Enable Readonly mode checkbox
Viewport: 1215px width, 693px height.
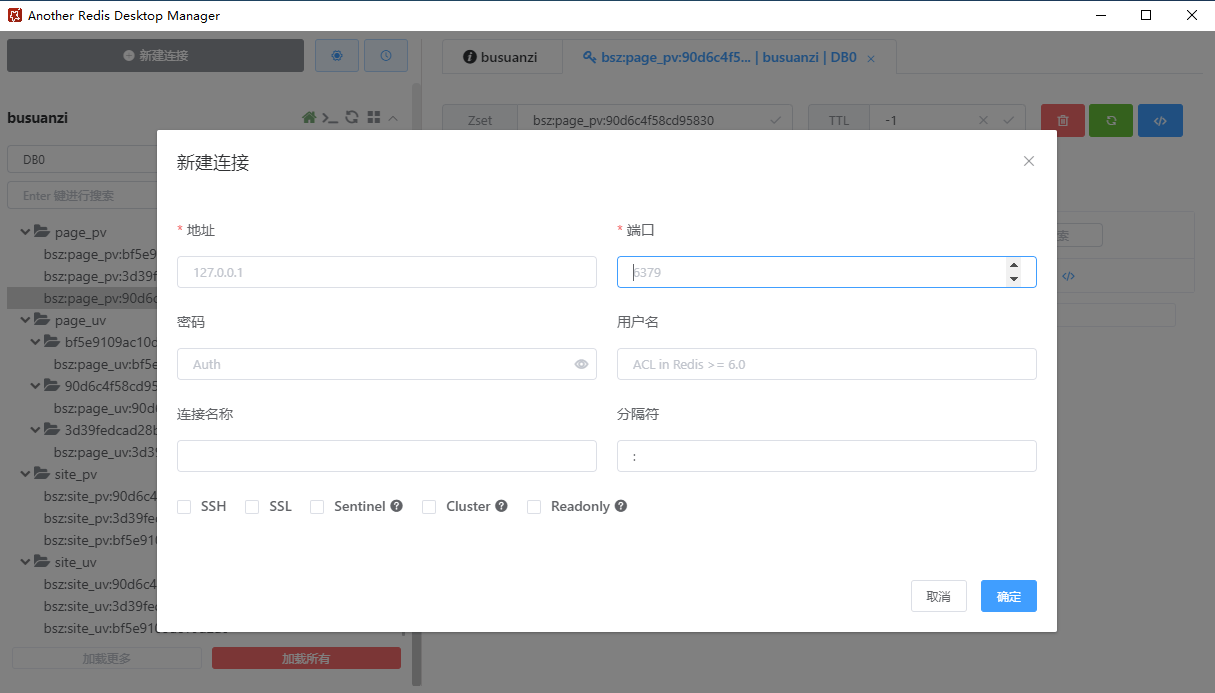tap(533, 506)
